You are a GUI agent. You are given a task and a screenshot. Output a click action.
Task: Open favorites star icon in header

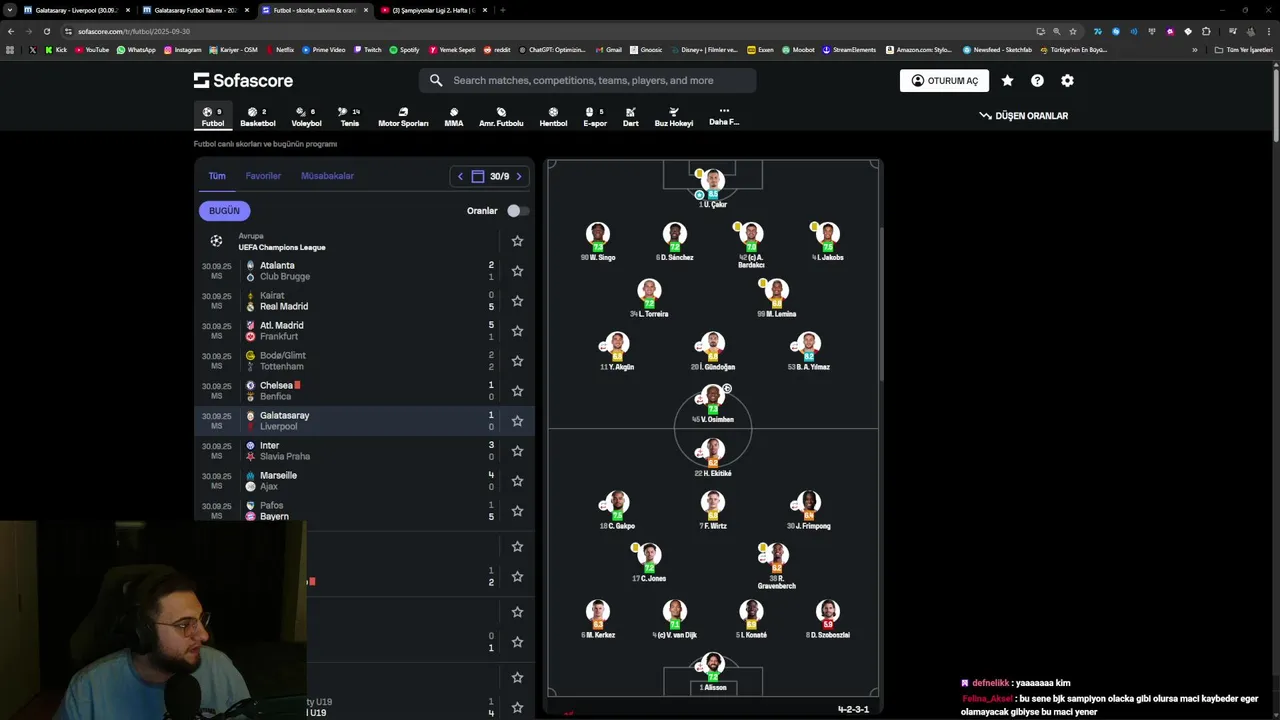click(1007, 81)
